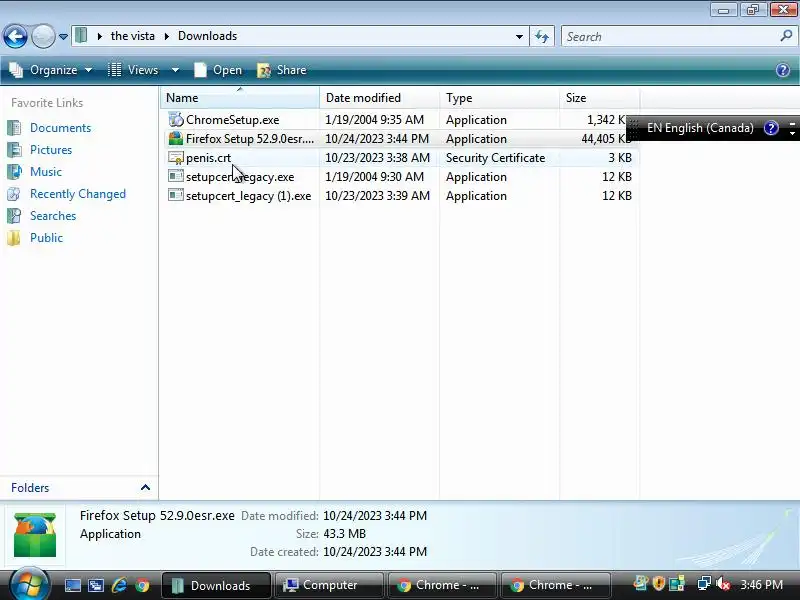Image resolution: width=800 pixels, height=600 pixels.
Task: Refresh the folder with the refresh button
Action: point(542,37)
